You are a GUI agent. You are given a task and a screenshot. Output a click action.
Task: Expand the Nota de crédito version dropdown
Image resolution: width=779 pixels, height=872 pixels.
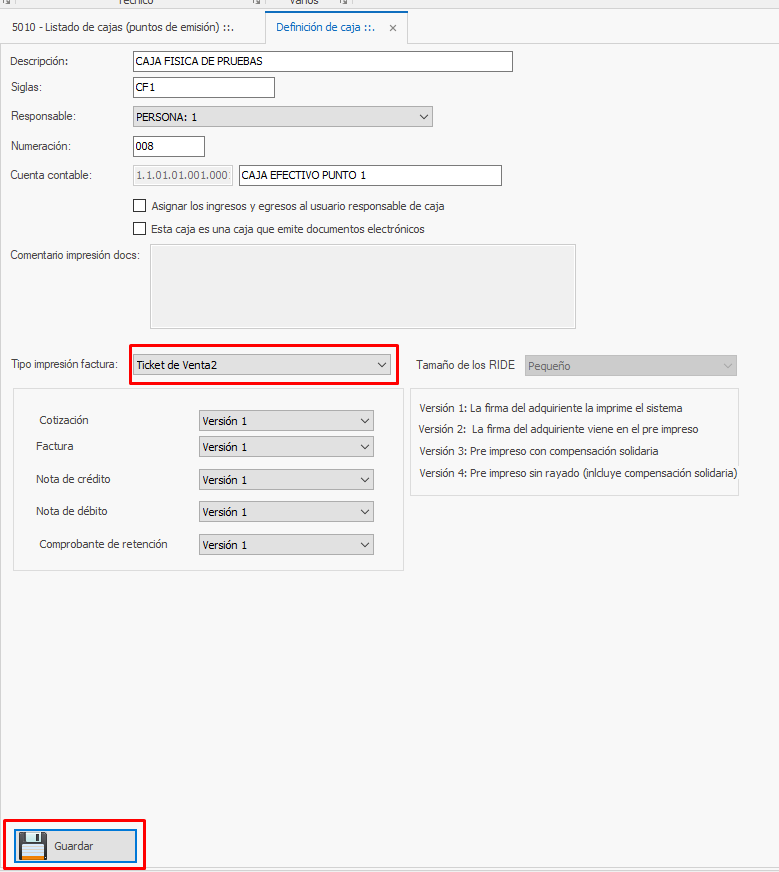pyautogui.click(x=286, y=480)
